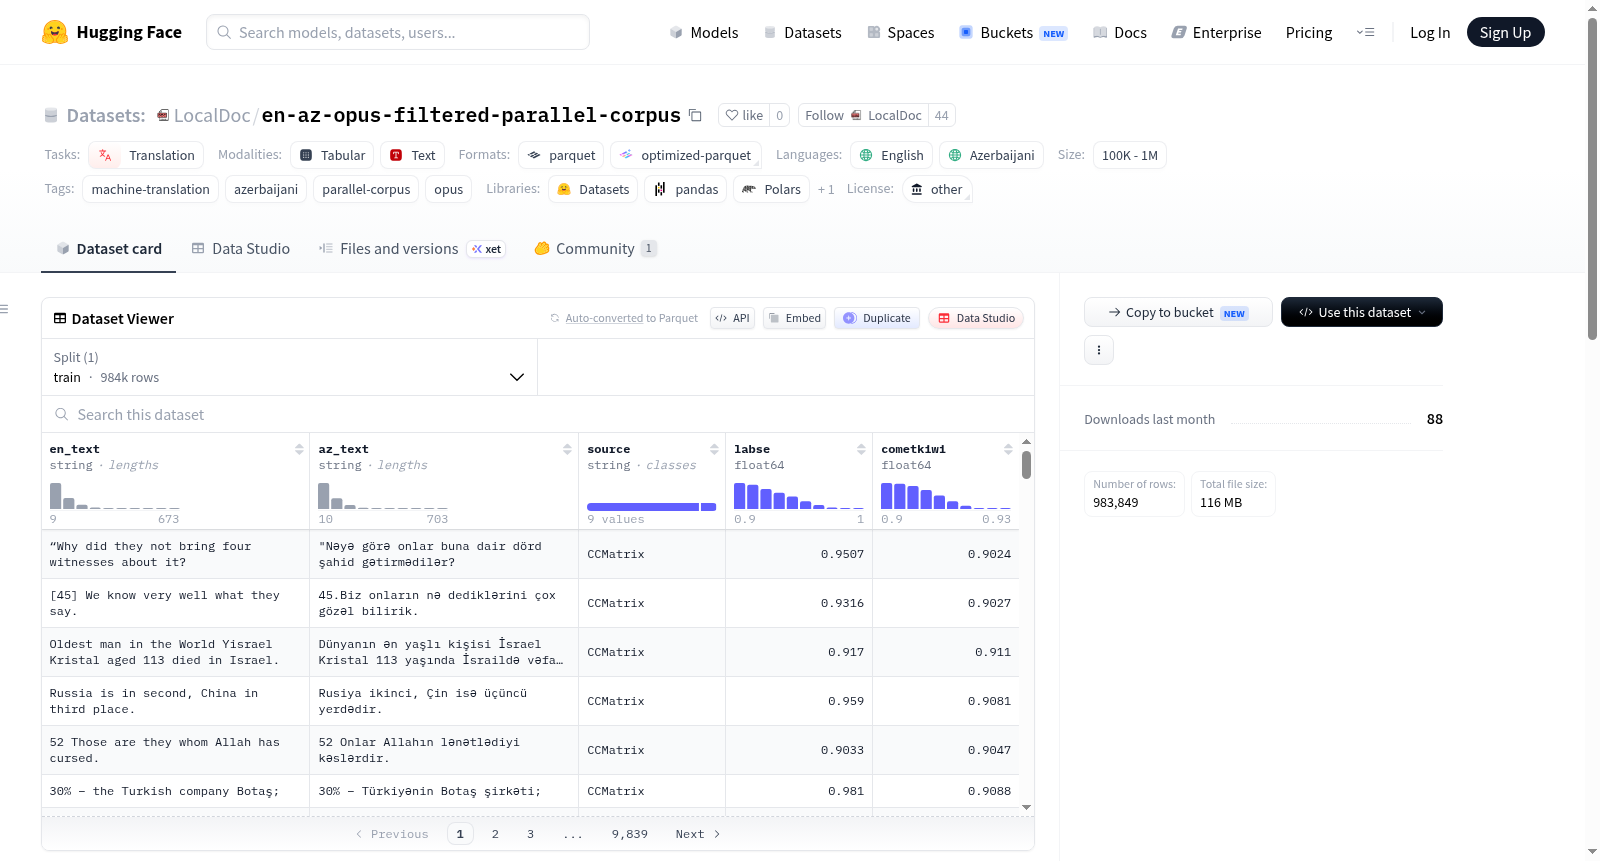
Task: Select the Tabular modality tag
Action: click(x=333, y=155)
